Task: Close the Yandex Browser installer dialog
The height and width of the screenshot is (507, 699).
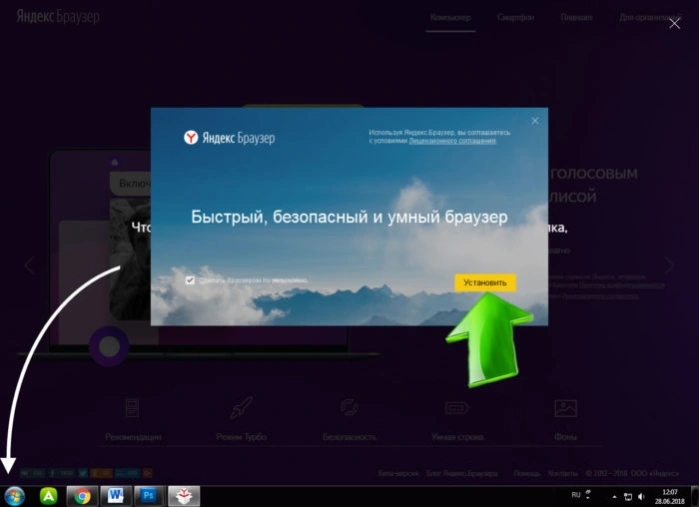Action: (x=535, y=121)
